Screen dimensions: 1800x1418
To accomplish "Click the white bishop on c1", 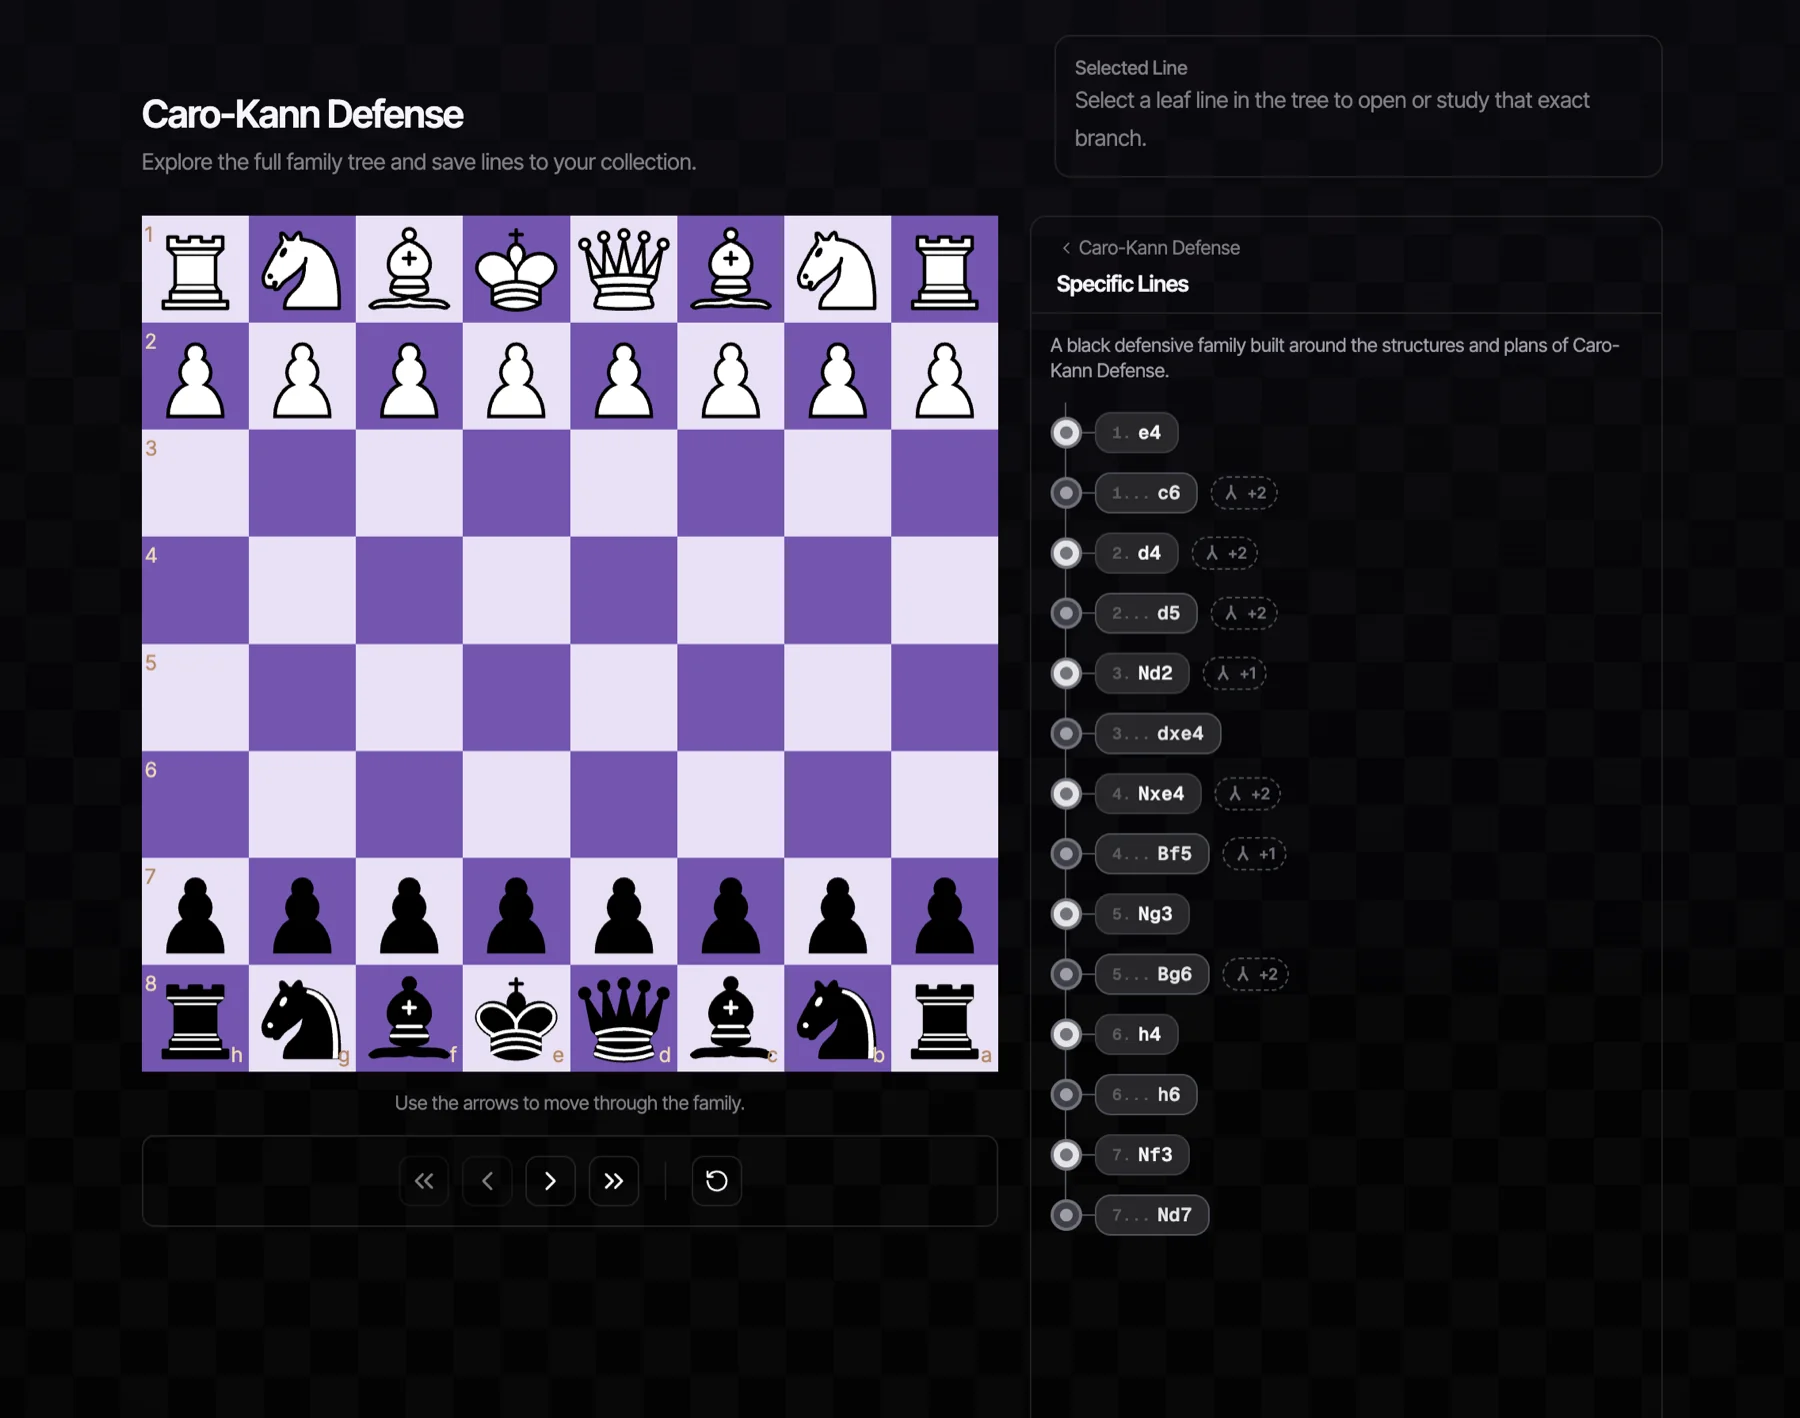I will point(730,269).
